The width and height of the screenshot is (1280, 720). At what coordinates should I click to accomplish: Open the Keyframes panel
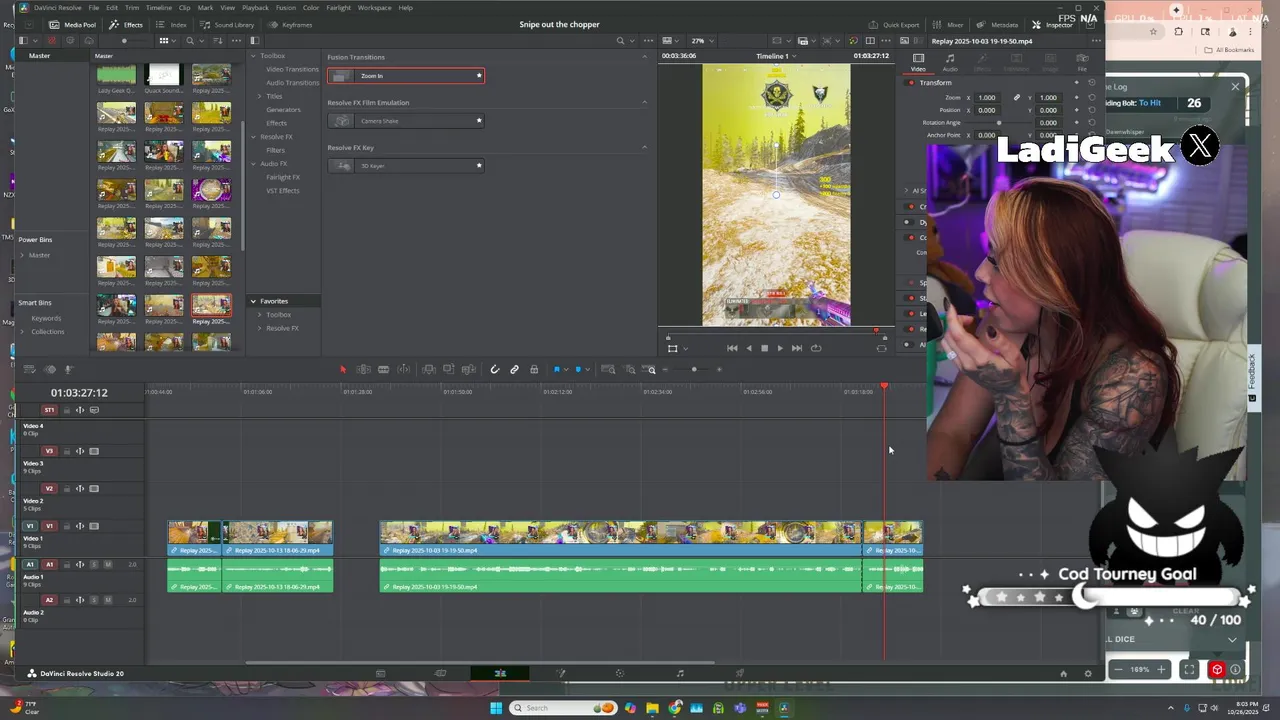[291, 24]
